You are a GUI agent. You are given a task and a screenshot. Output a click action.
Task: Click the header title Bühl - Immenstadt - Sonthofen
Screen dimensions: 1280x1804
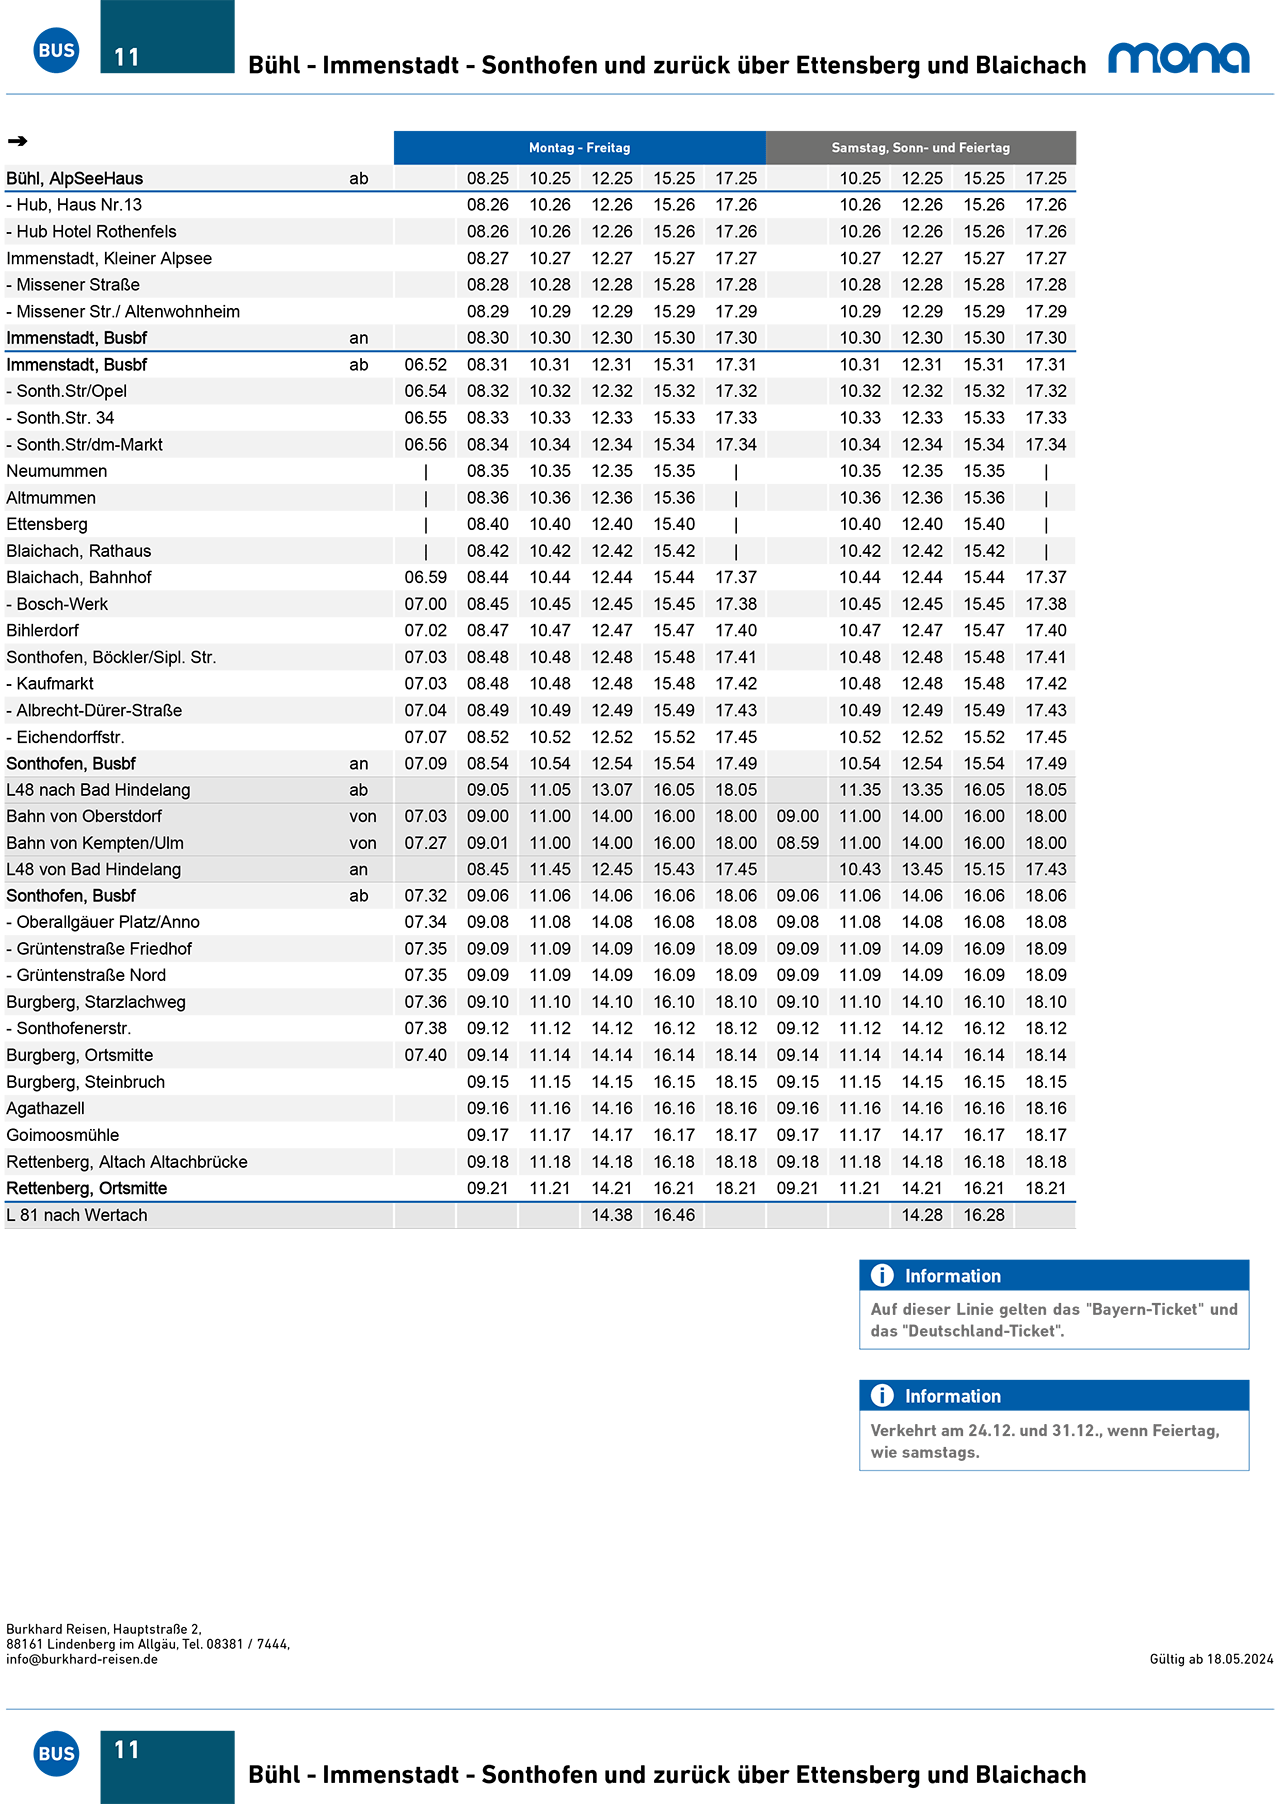667,65
